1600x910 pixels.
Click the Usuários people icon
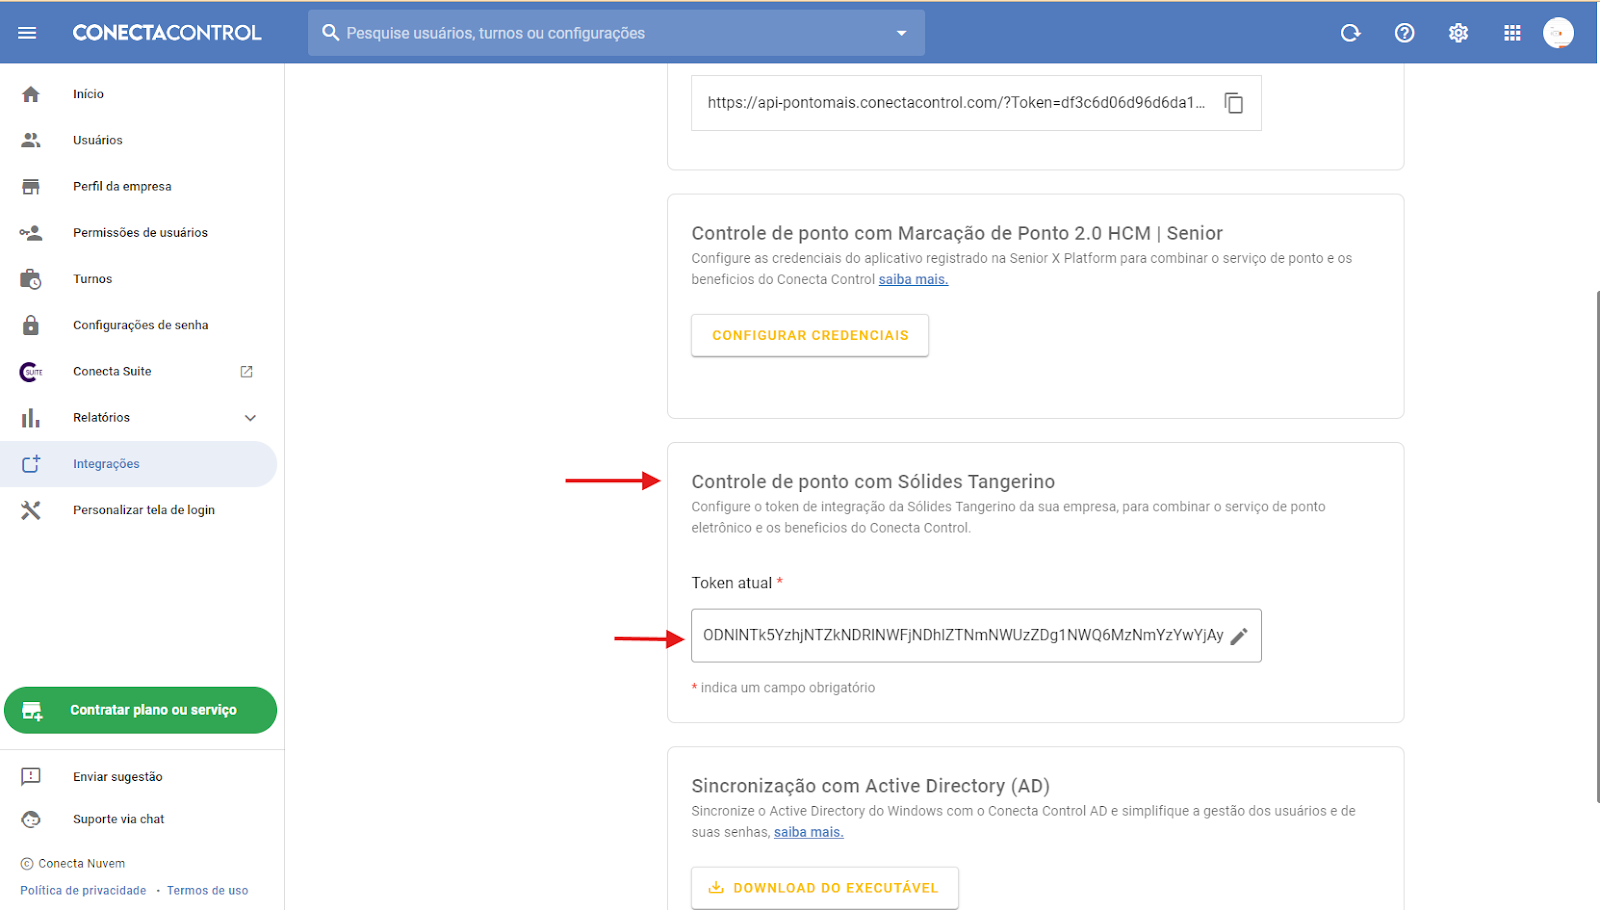pos(31,140)
